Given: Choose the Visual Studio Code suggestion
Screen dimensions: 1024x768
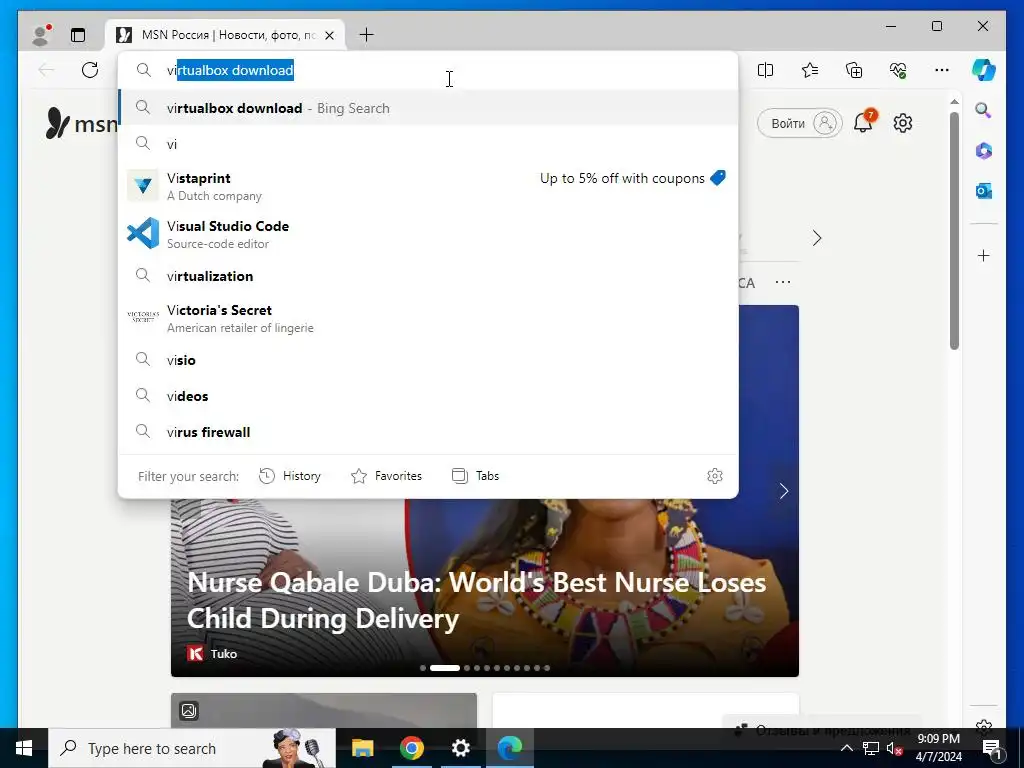Looking at the screenshot, I should (x=428, y=234).
